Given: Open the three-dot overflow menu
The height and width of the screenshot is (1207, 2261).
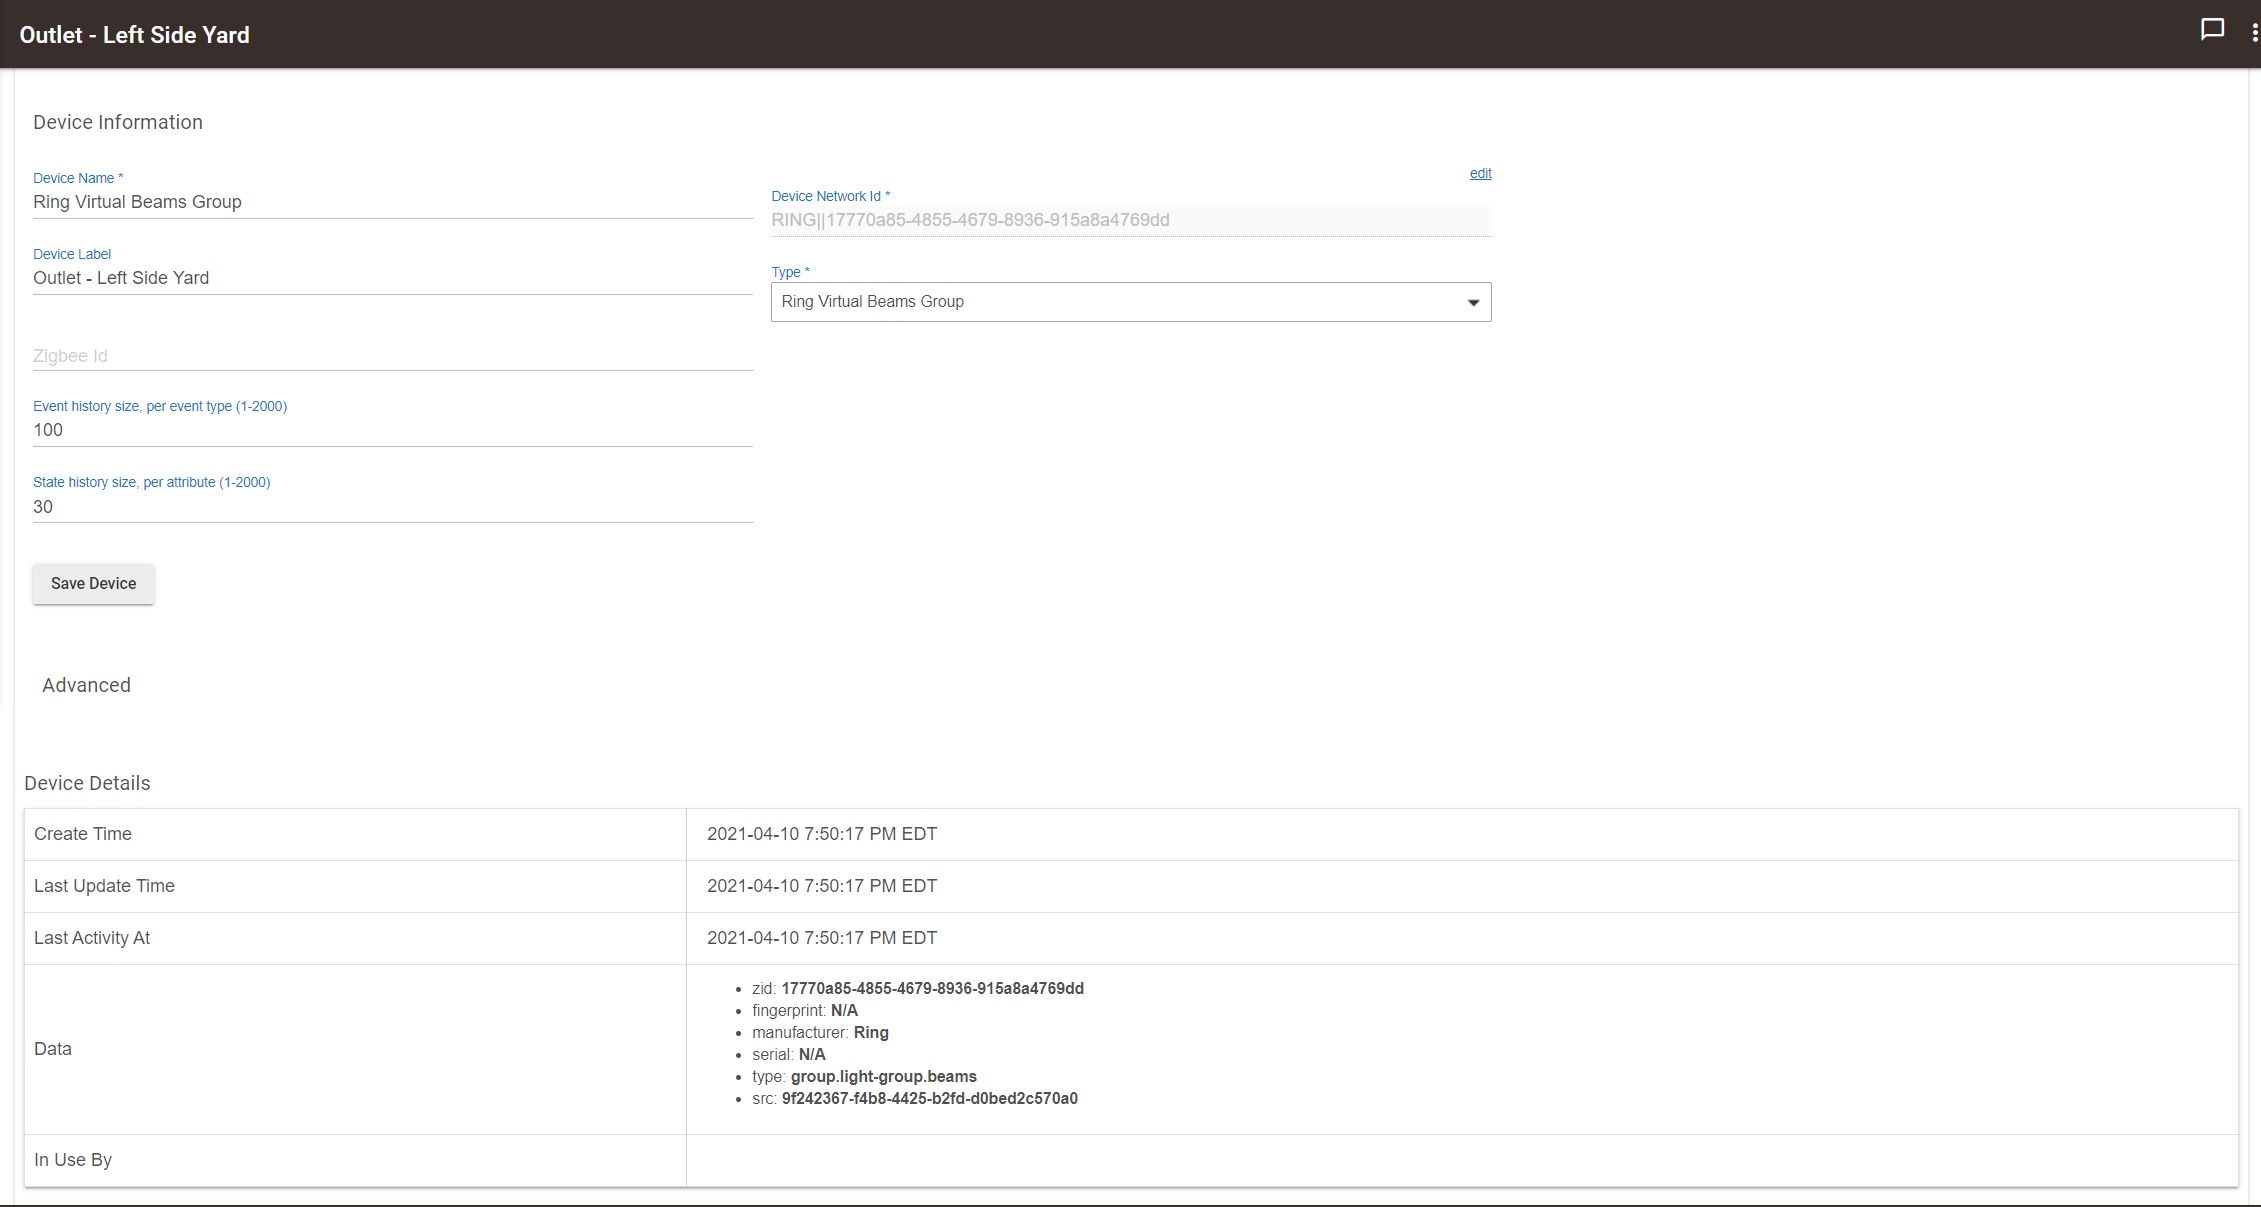Looking at the screenshot, I should (2254, 33).
